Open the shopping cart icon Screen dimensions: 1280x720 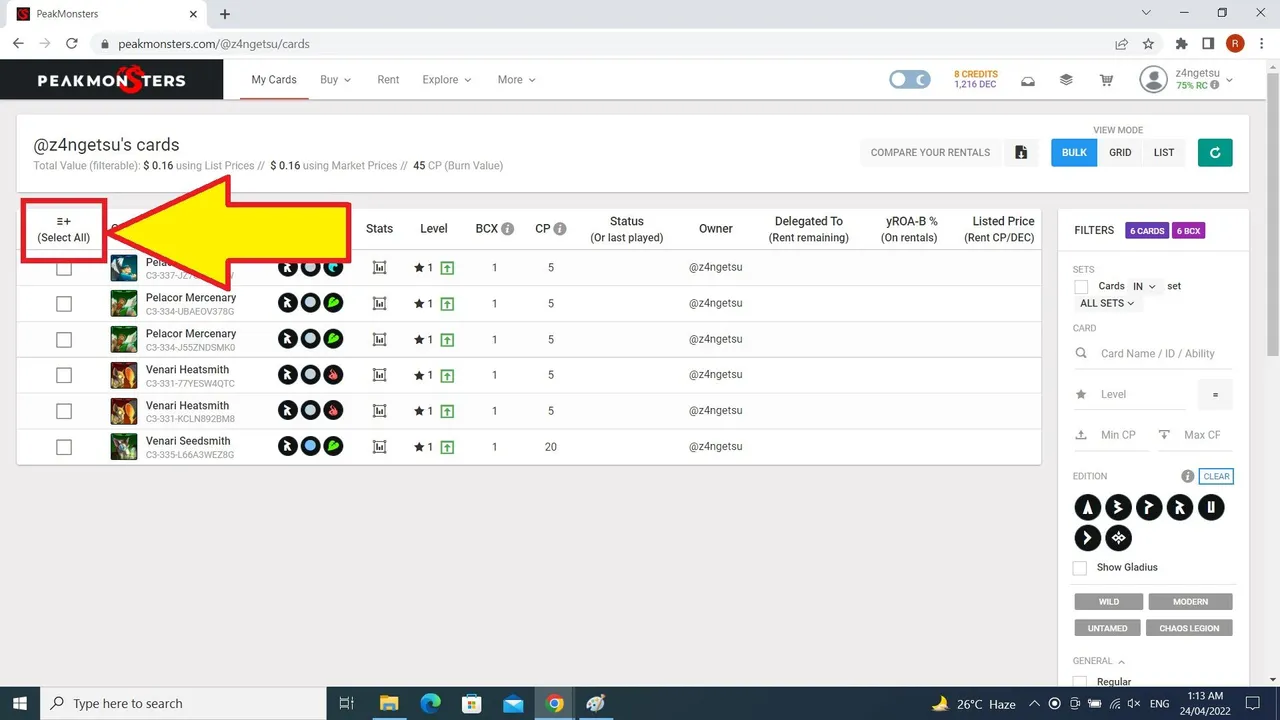pos(1106,80)
